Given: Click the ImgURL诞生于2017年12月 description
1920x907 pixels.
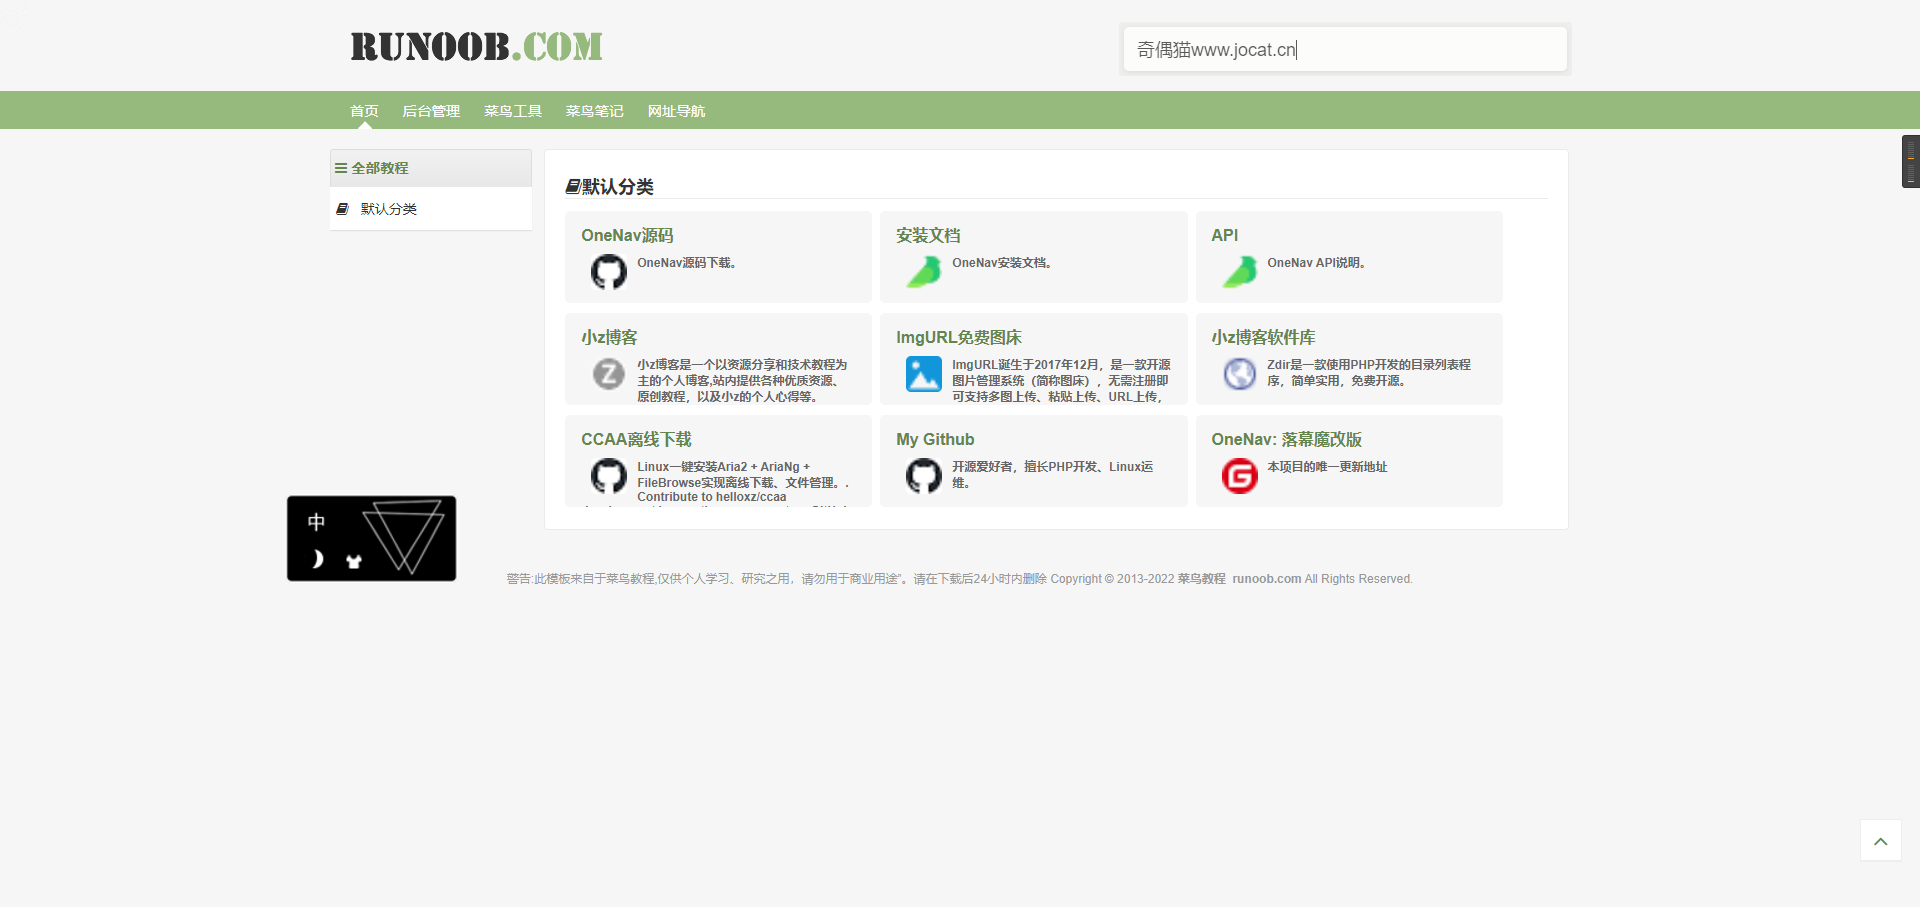Looking at the screenshot, I should tap(1061, 380).
